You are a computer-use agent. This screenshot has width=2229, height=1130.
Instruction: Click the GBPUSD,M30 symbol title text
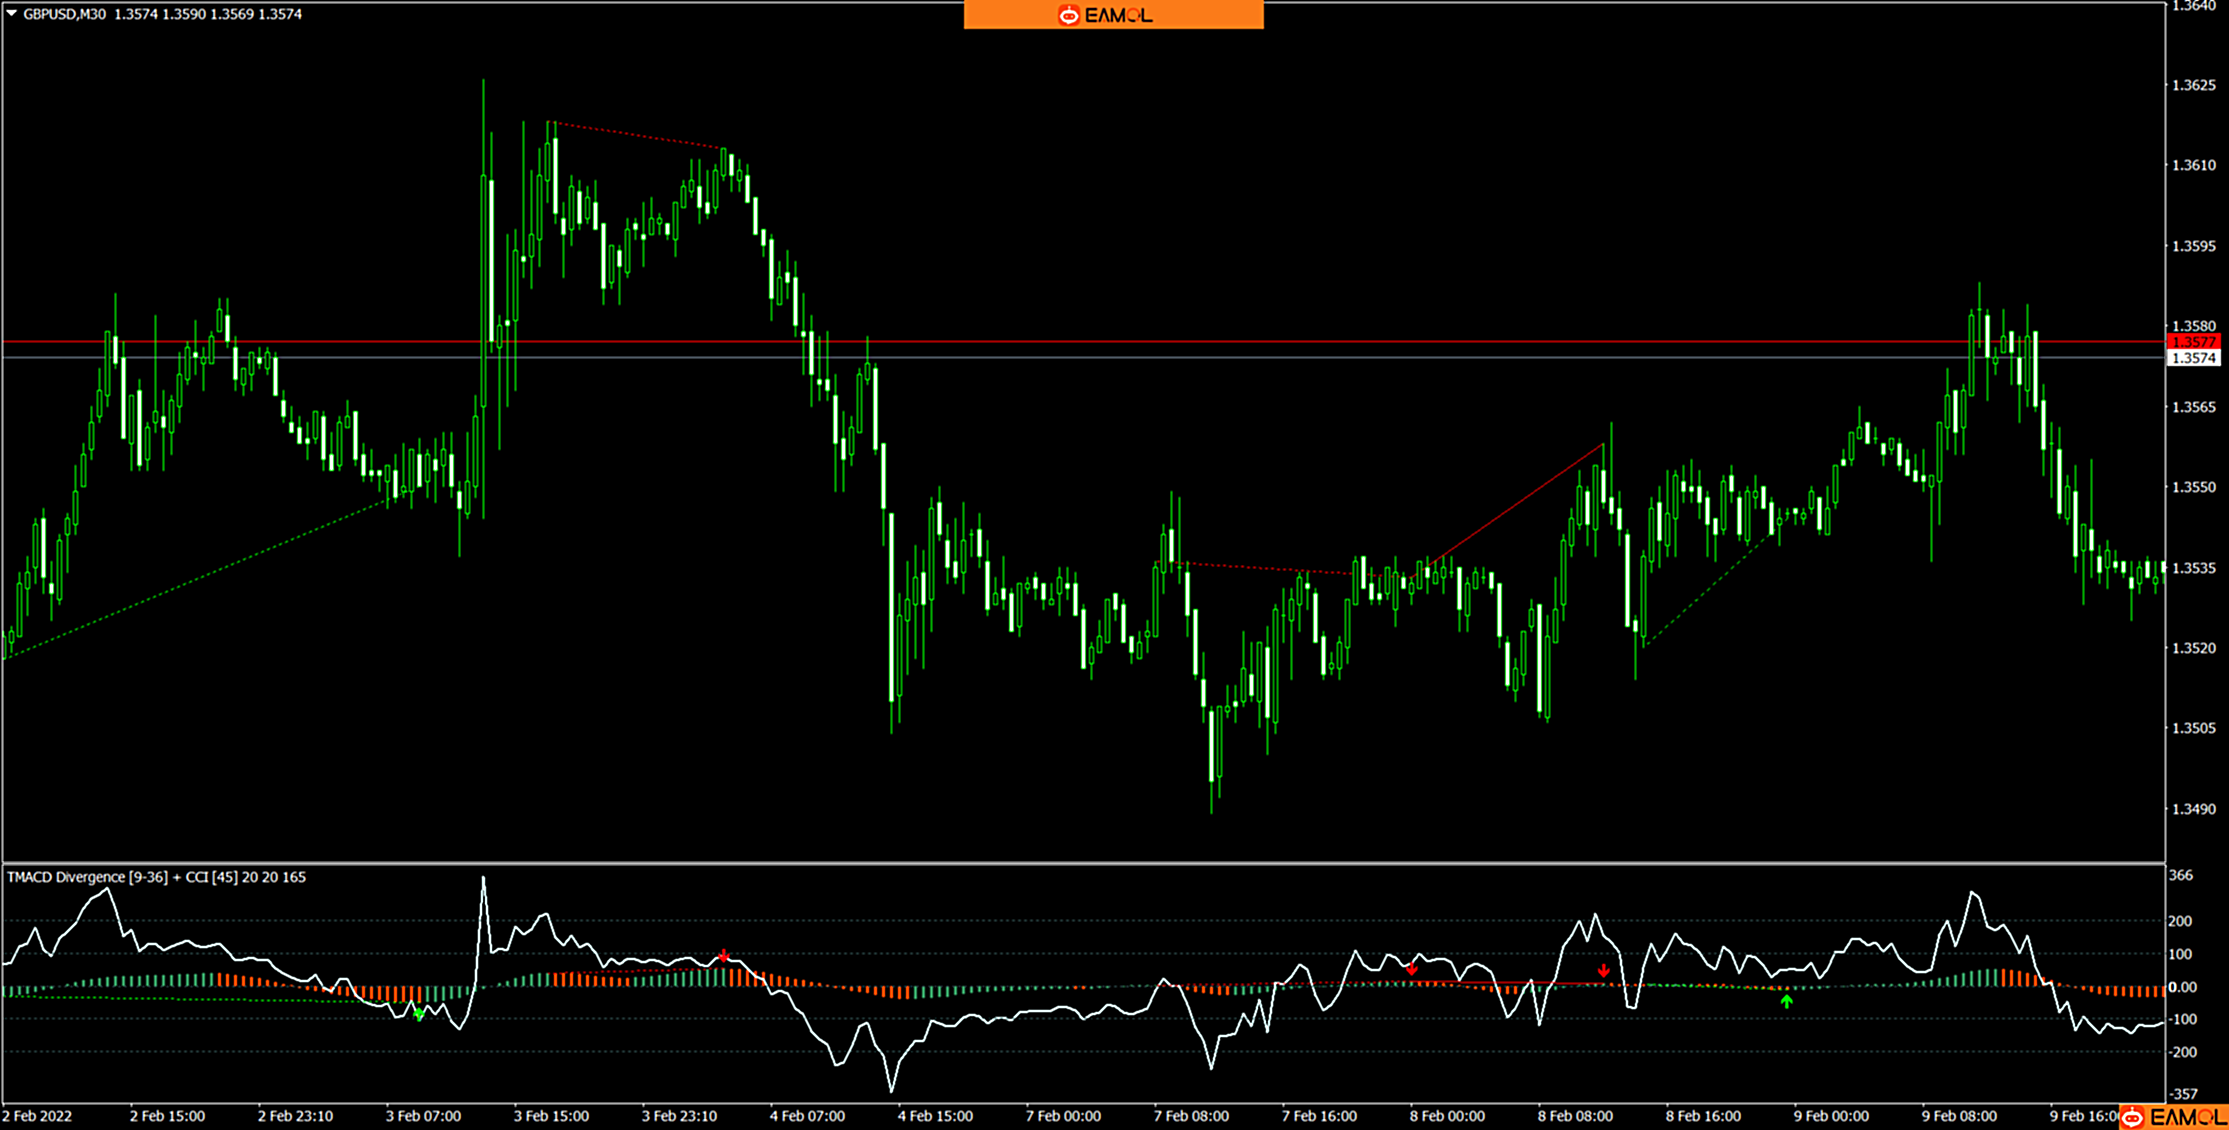click(64, 14)
